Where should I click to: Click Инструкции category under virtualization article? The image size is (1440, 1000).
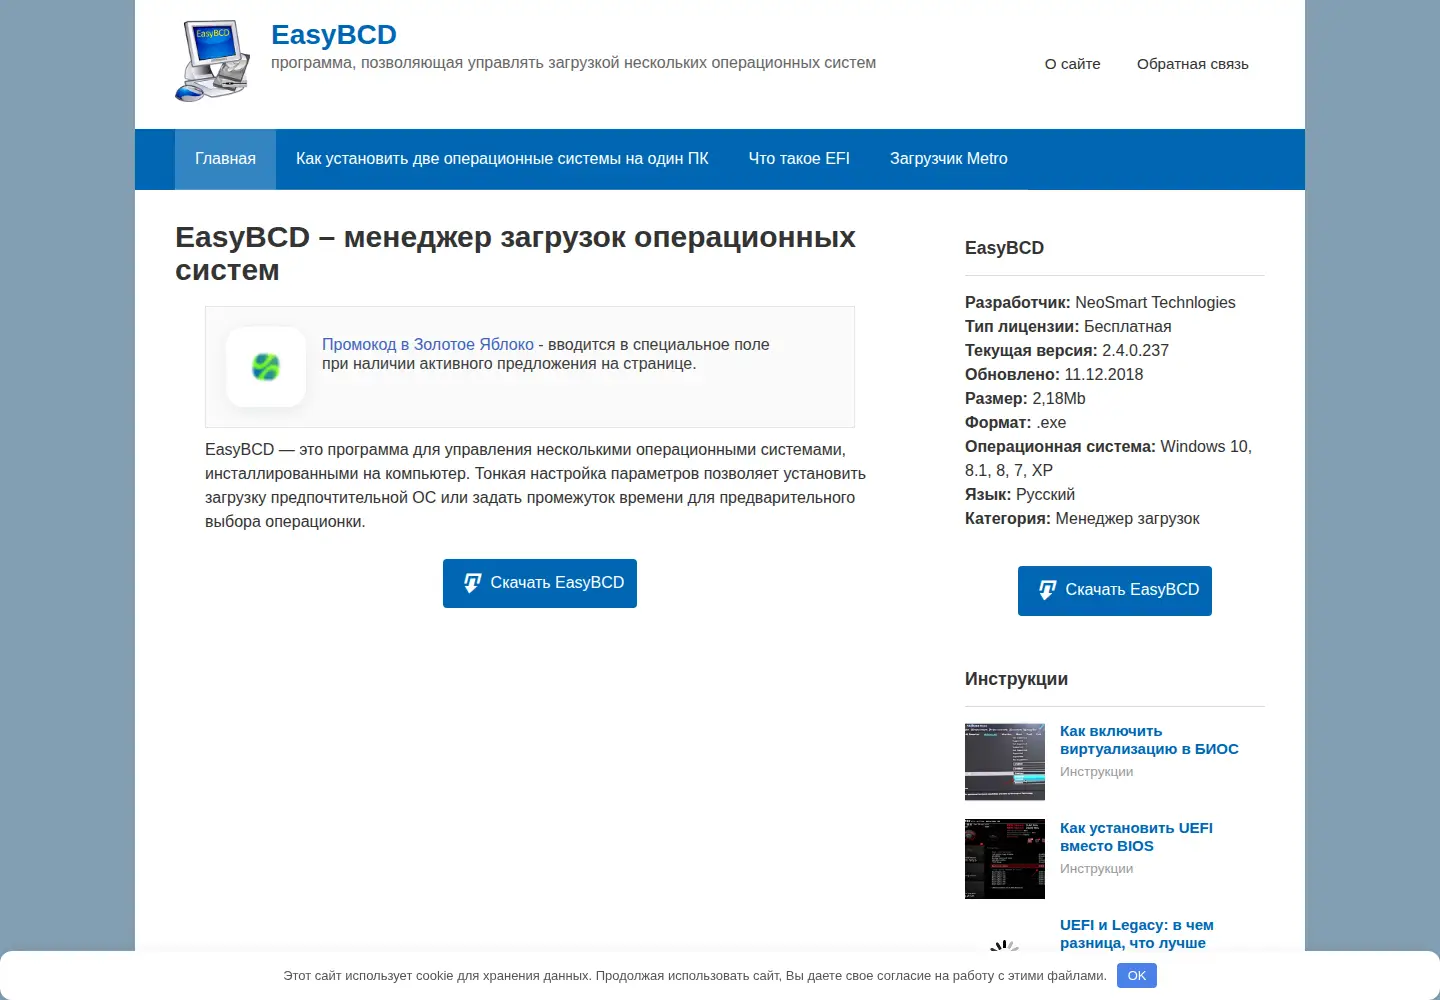click(1096, 772)
